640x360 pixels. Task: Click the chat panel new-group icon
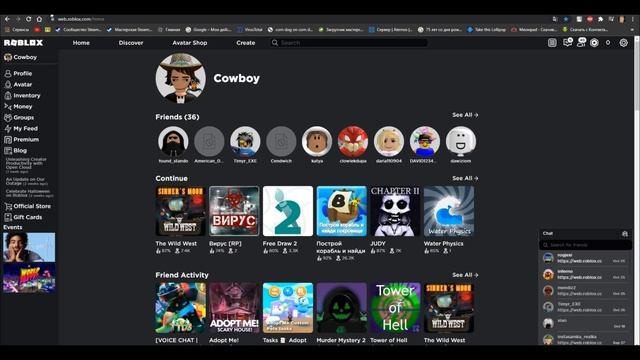click(624, 233)
